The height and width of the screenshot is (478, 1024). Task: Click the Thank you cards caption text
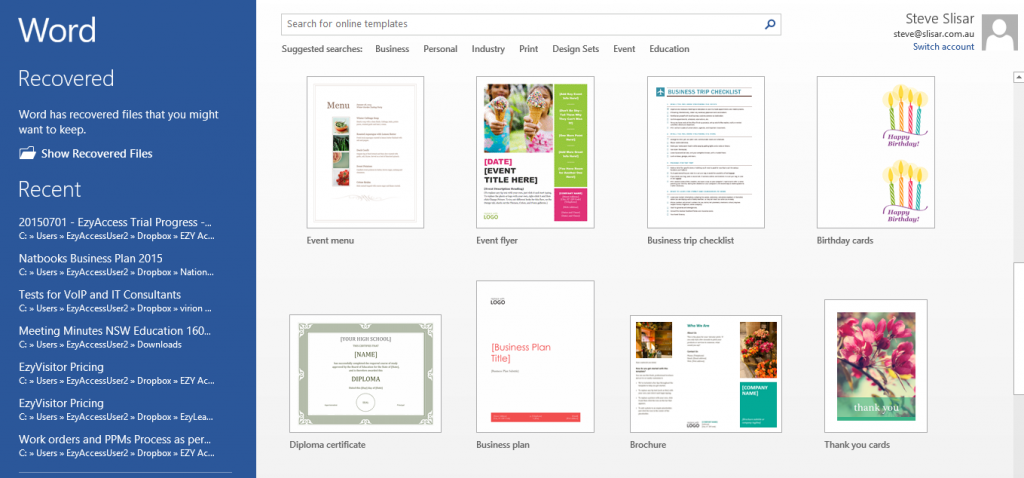click(857, 445)
